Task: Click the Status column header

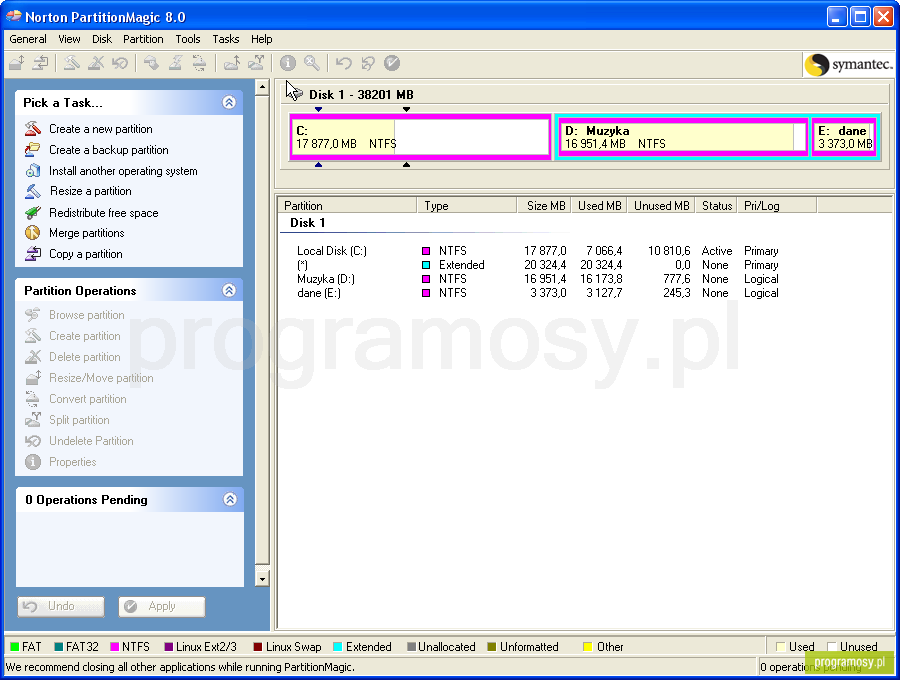Action: 716,205
